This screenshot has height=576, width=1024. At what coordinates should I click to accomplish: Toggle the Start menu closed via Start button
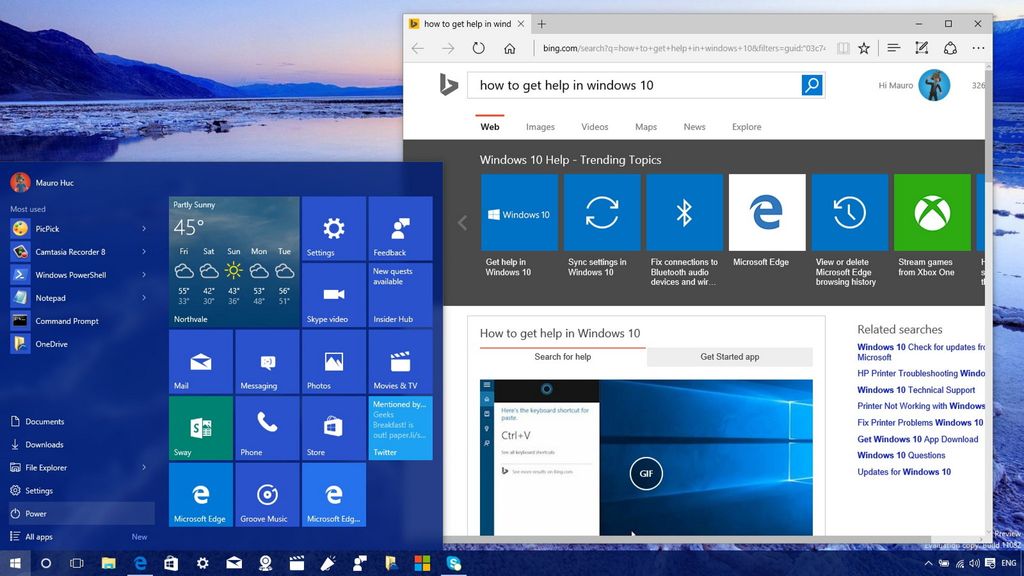(x=14, y=563)
